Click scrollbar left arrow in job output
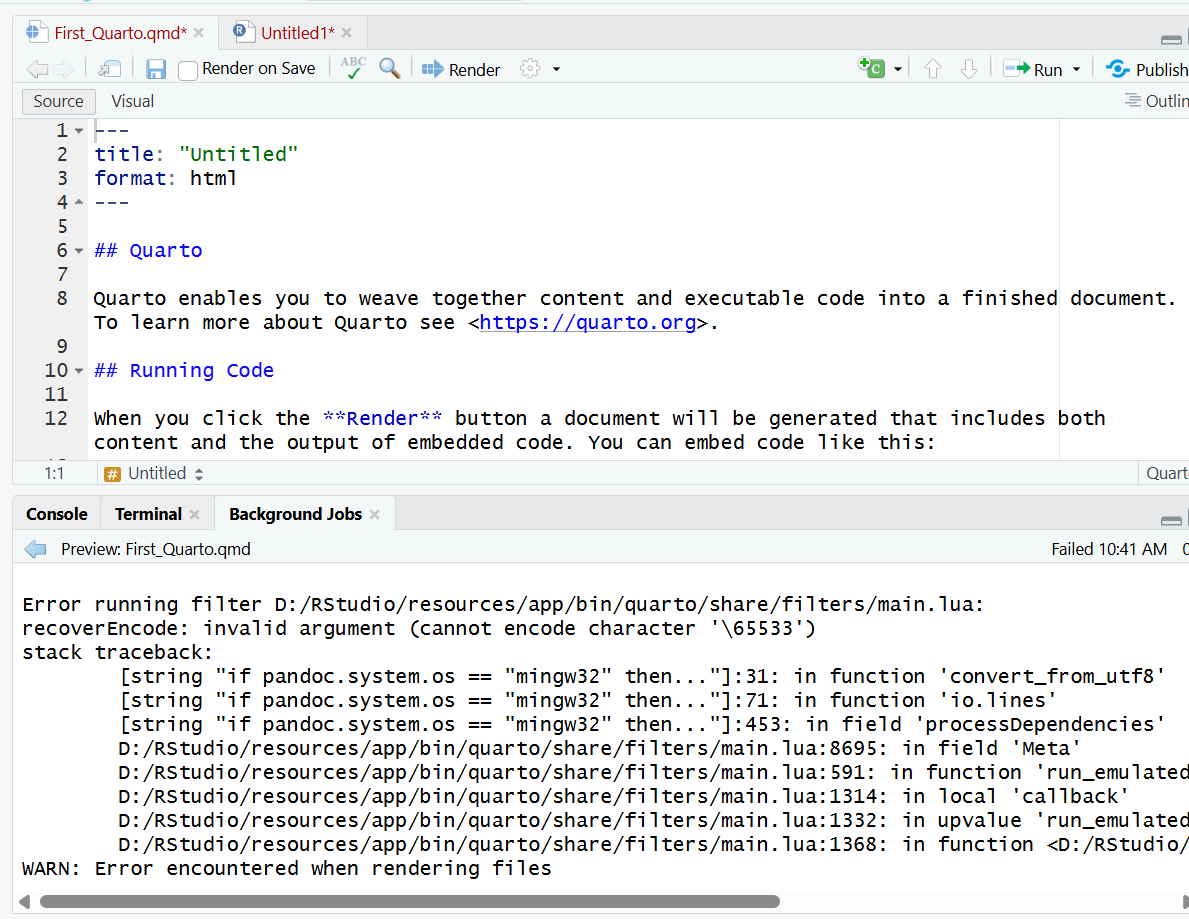 24,902
